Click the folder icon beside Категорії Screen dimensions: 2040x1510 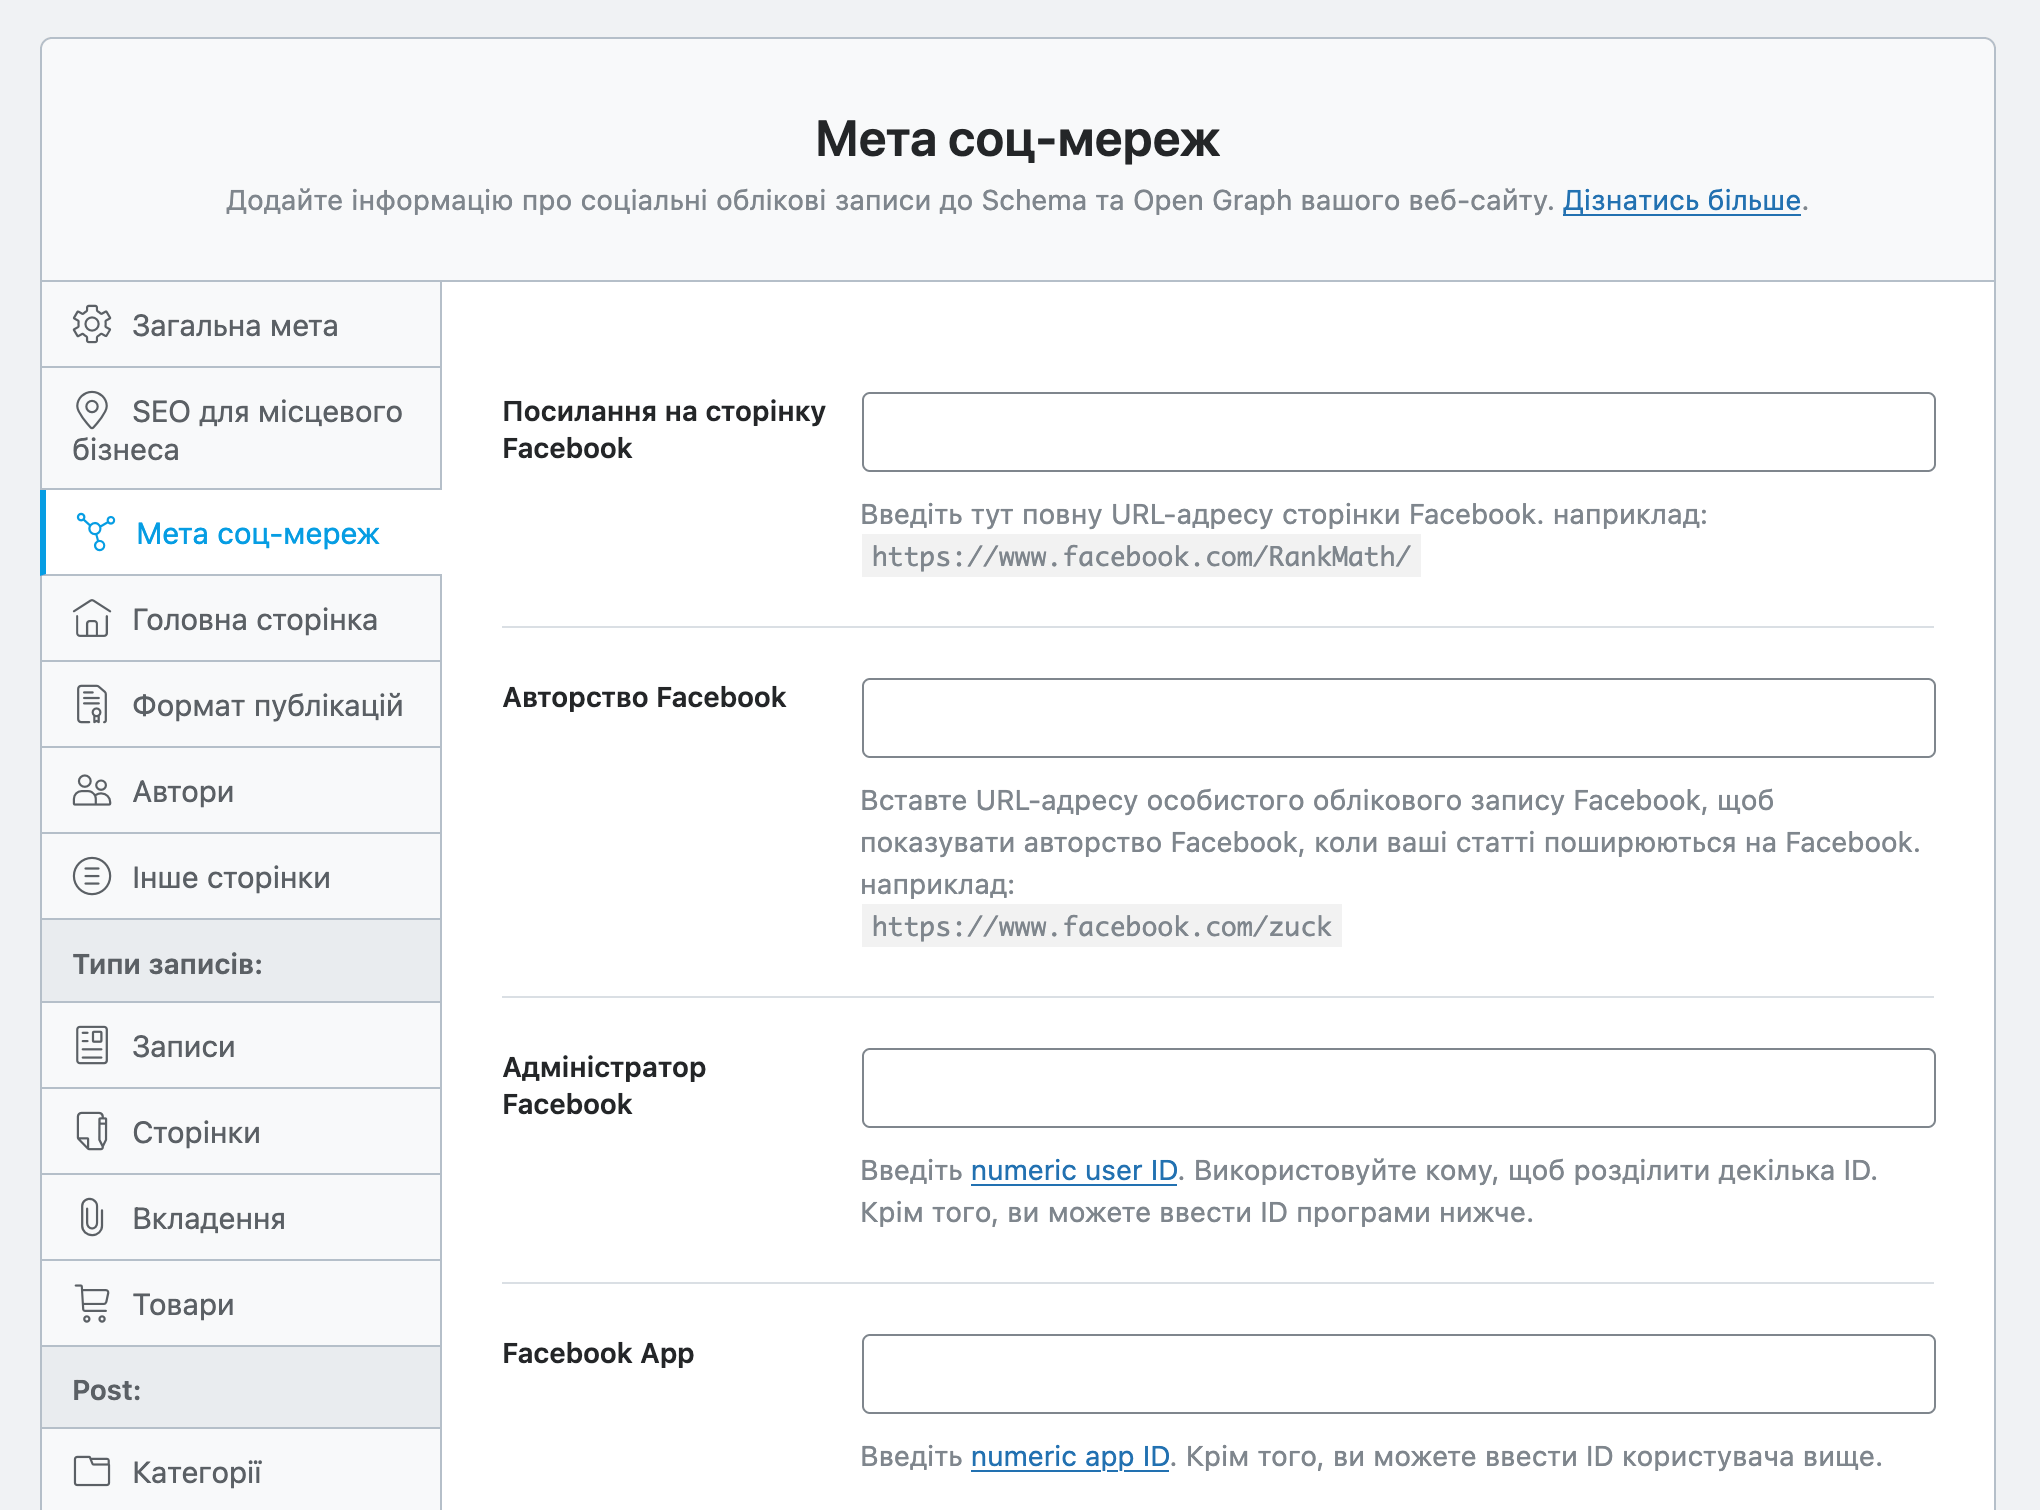coord(92,1471)
